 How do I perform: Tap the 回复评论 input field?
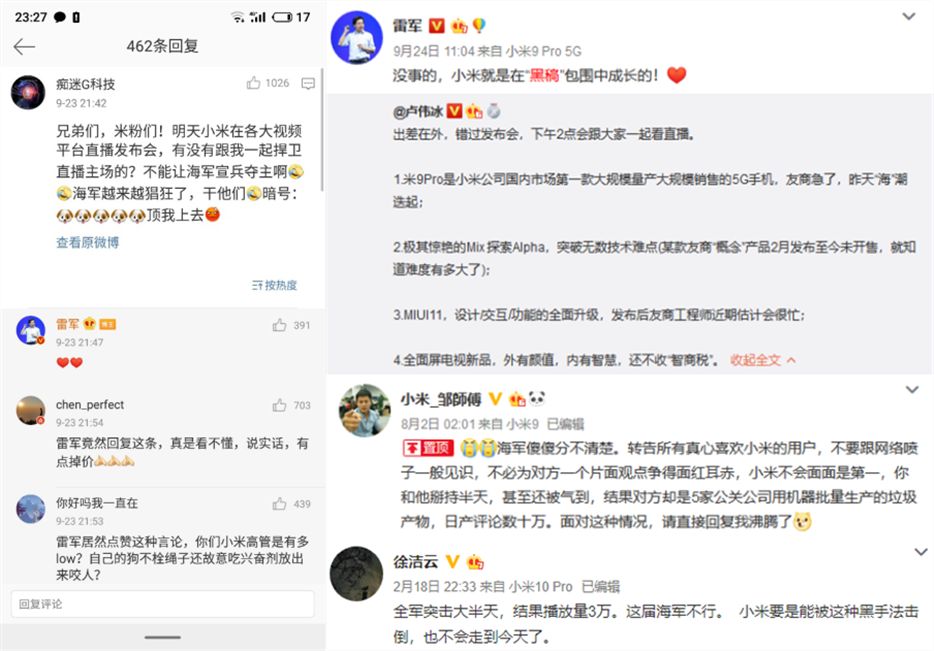pyautogui.click(x=163, y=604)
